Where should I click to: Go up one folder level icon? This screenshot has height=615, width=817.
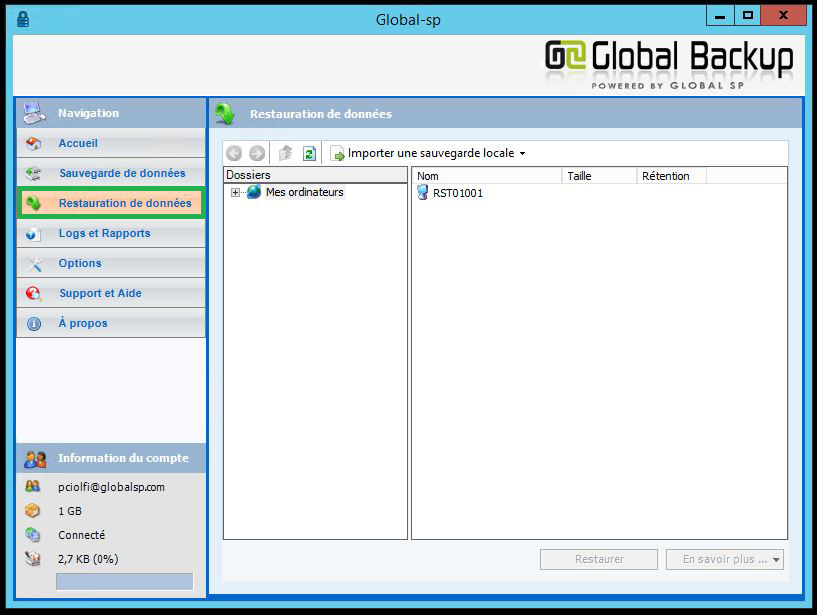285,153
